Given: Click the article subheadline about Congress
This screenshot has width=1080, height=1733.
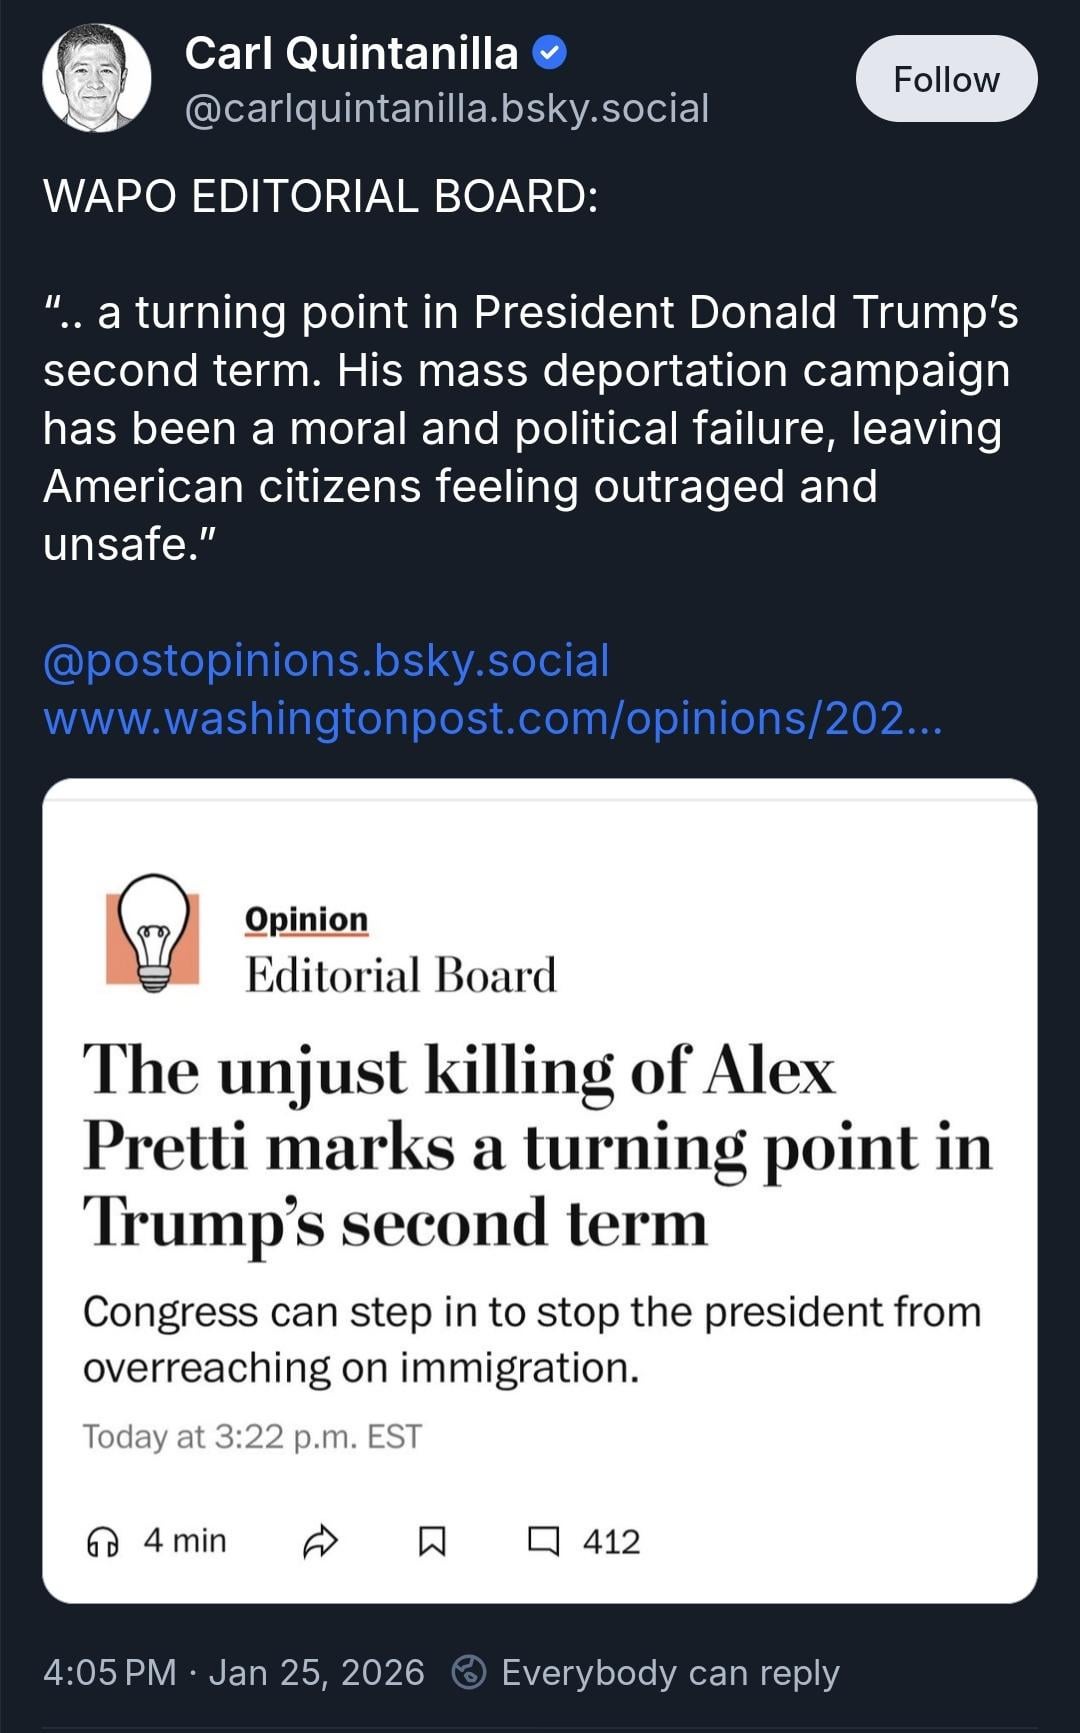Looking at the screenshot, I should coord(531,1339).
